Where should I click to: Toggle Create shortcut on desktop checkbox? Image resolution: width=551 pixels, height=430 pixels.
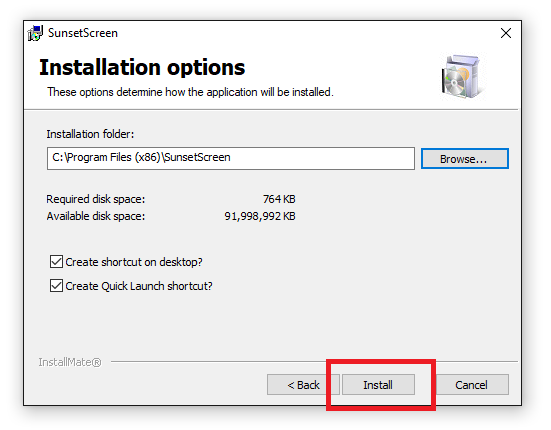(x=56, y=262)
